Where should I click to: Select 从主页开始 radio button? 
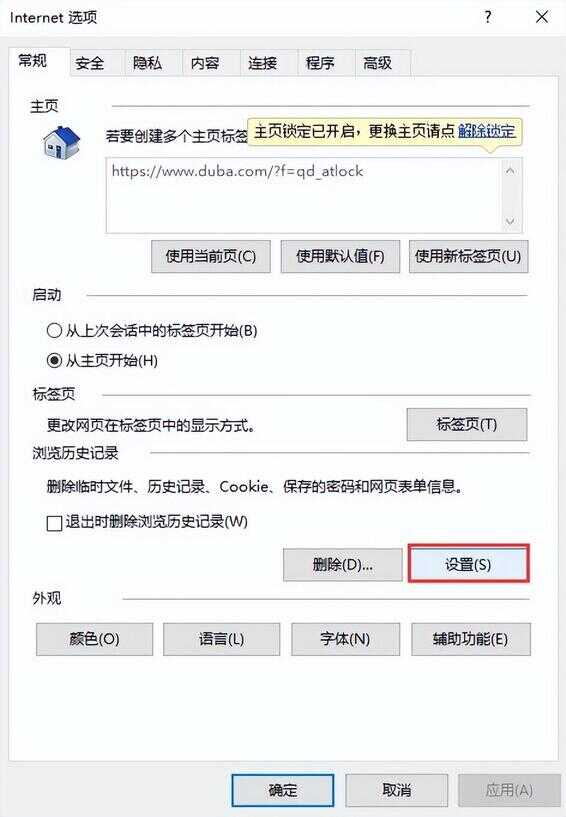coord(54,360)
